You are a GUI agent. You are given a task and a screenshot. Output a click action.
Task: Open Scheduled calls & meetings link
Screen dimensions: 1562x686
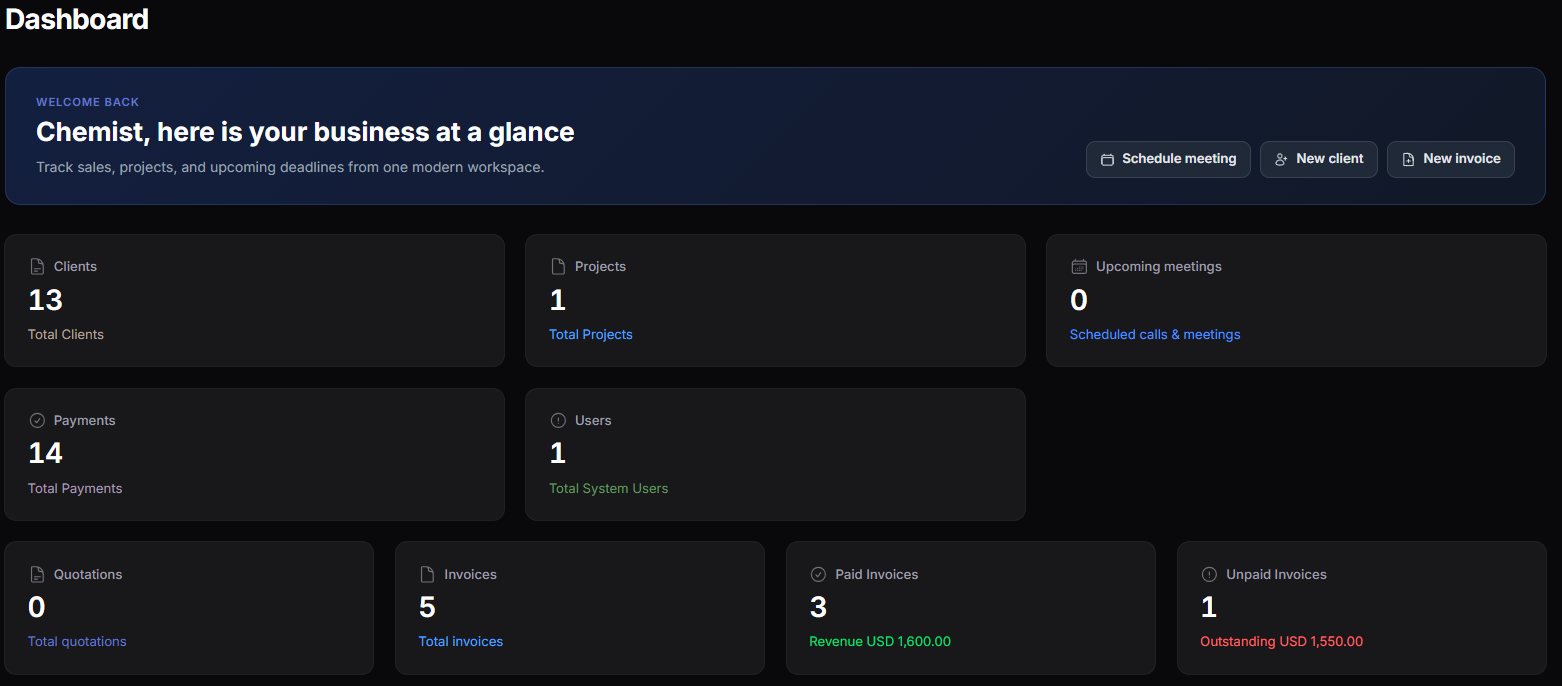(x=1155, y=334)
